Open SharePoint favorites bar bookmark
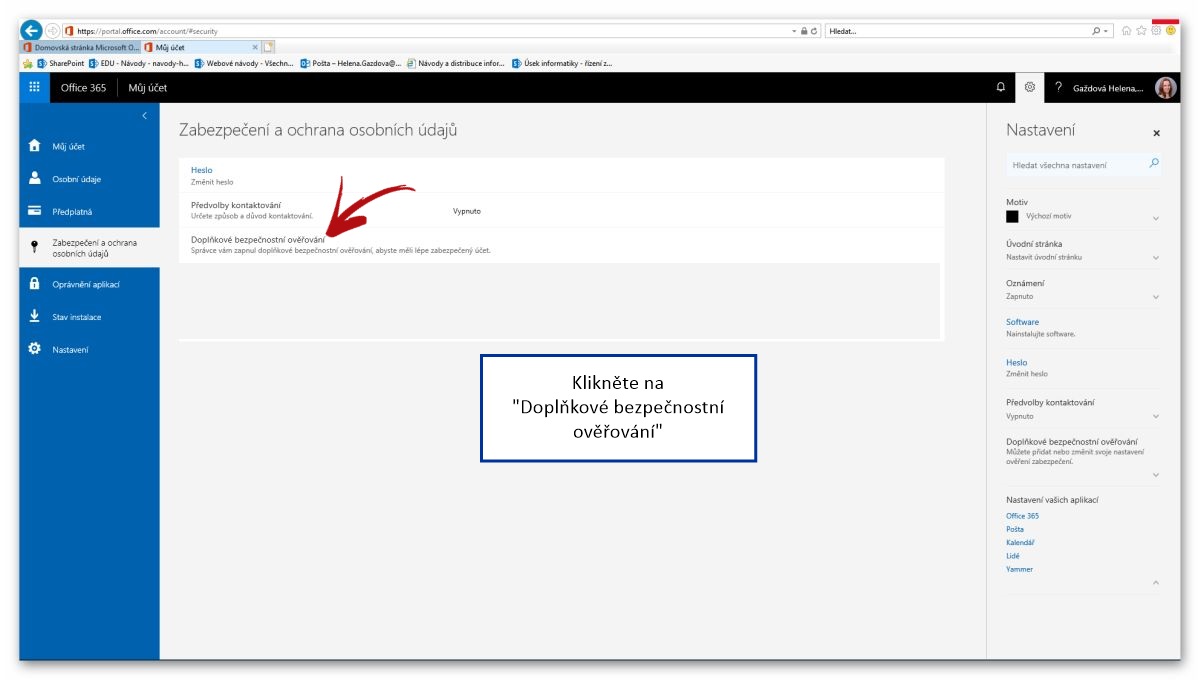1200x680 pixels. [61, 62]
